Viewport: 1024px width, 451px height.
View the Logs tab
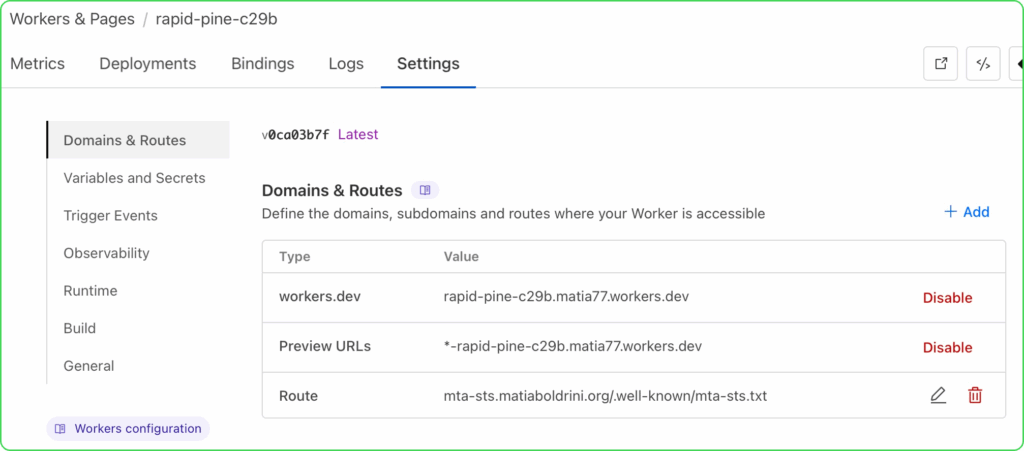(346, 64)
